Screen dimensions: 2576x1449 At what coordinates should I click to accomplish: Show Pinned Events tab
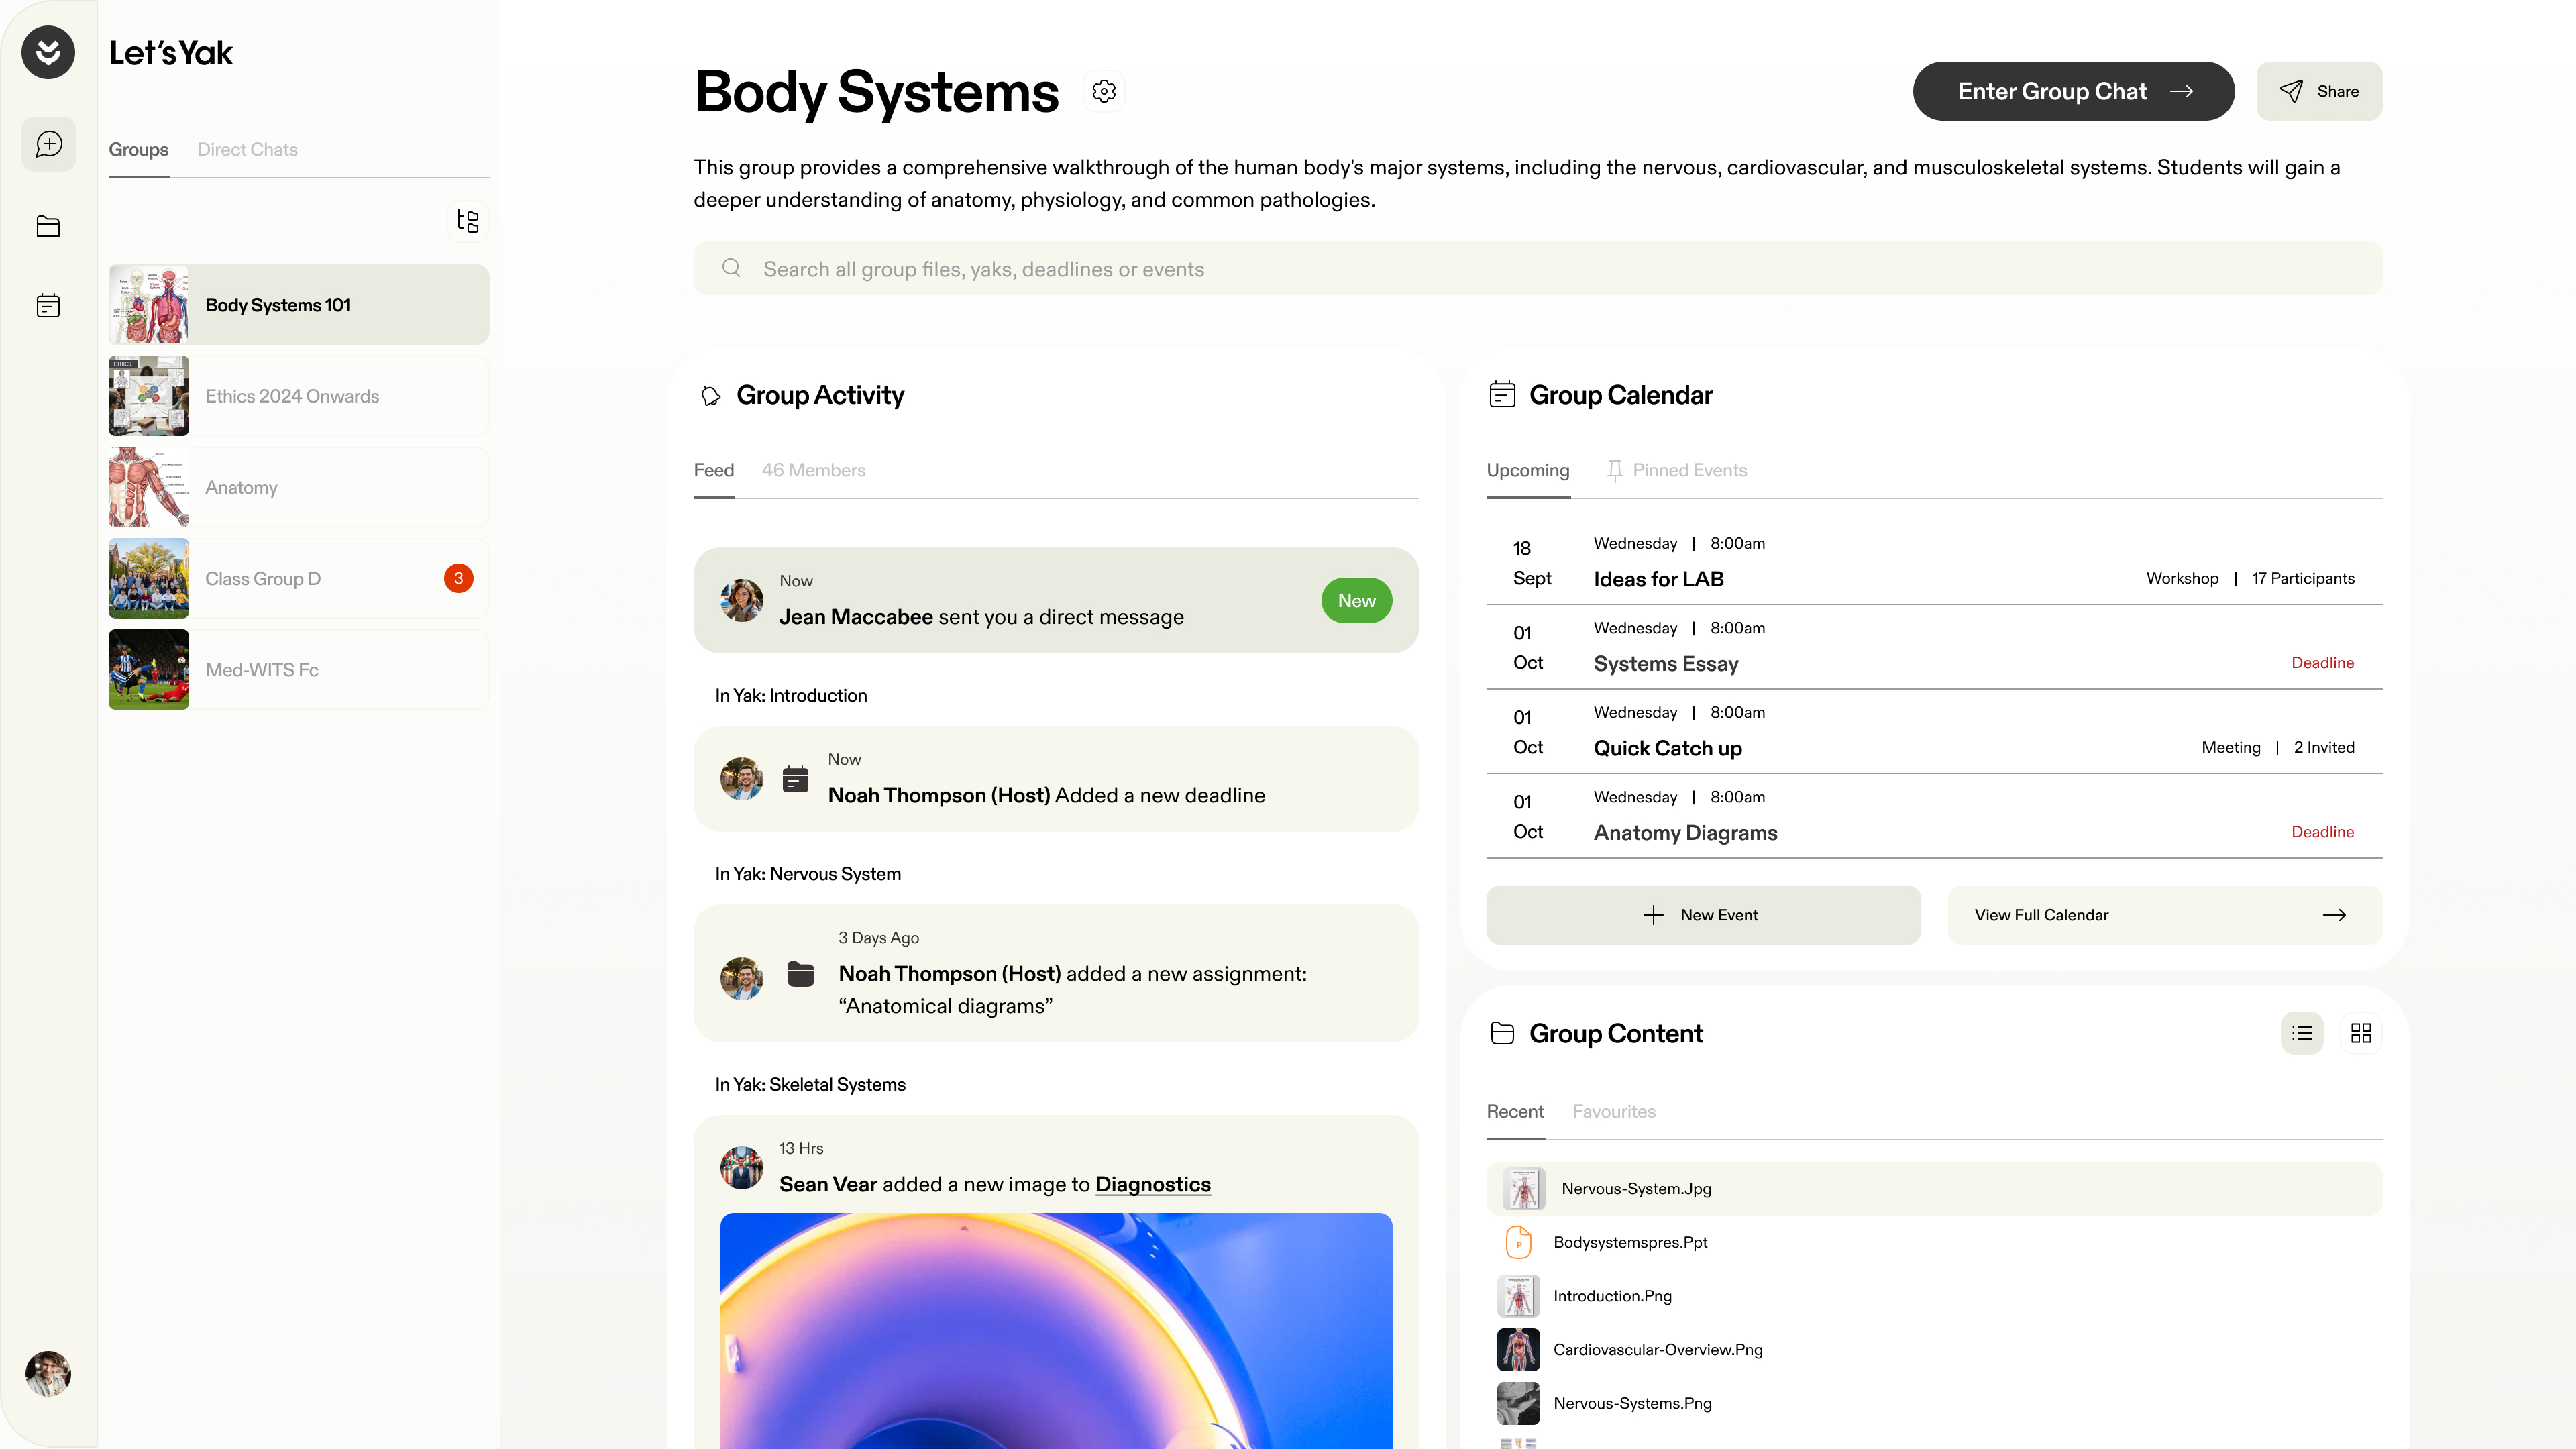click(x=1688, y=470)
